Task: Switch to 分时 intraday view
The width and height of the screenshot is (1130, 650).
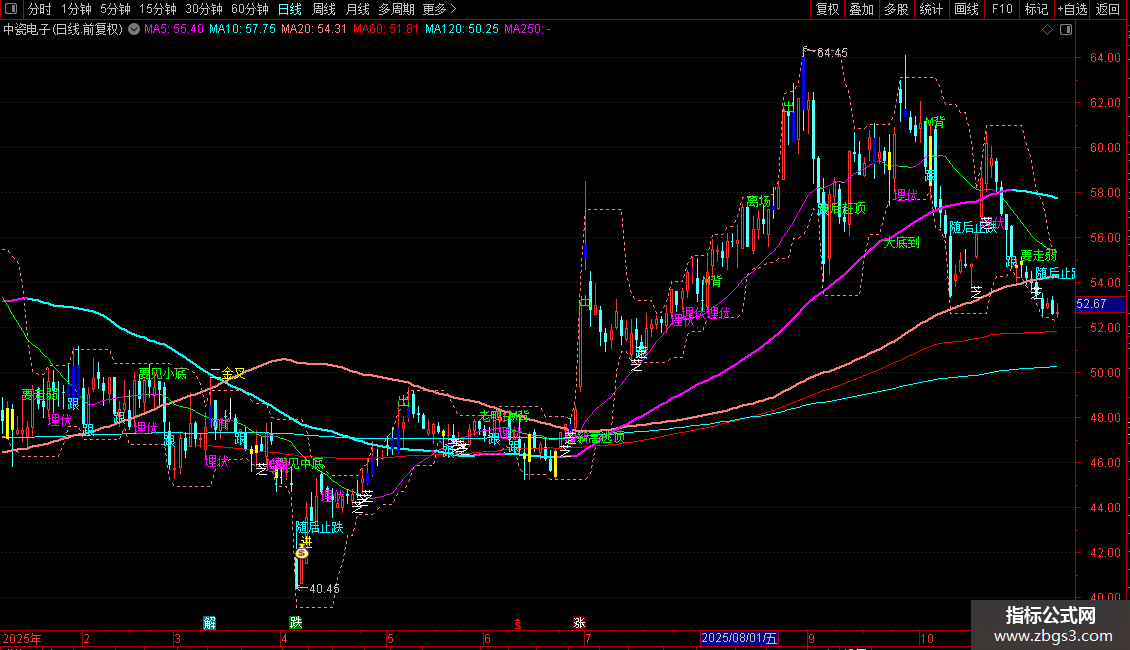Action: (x=39, y=9)
